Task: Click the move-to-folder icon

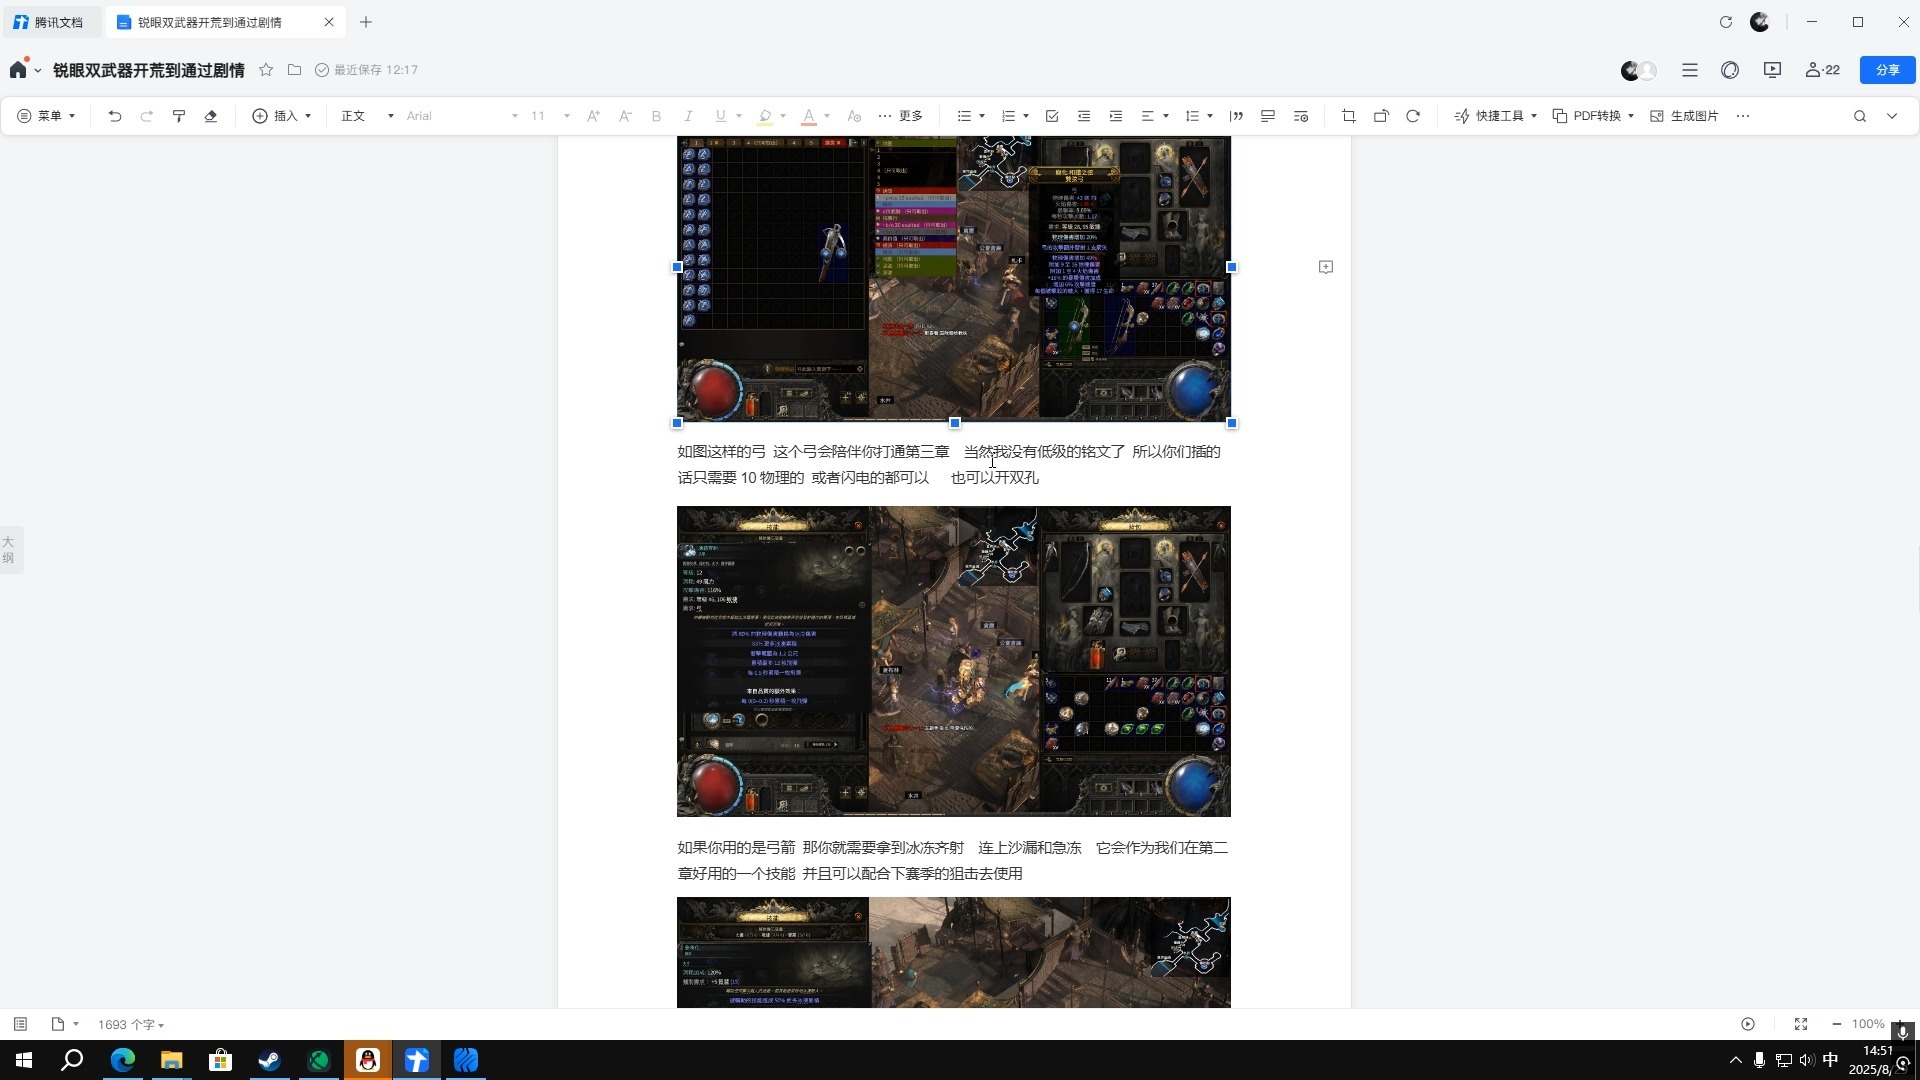Action: [294, 70]
